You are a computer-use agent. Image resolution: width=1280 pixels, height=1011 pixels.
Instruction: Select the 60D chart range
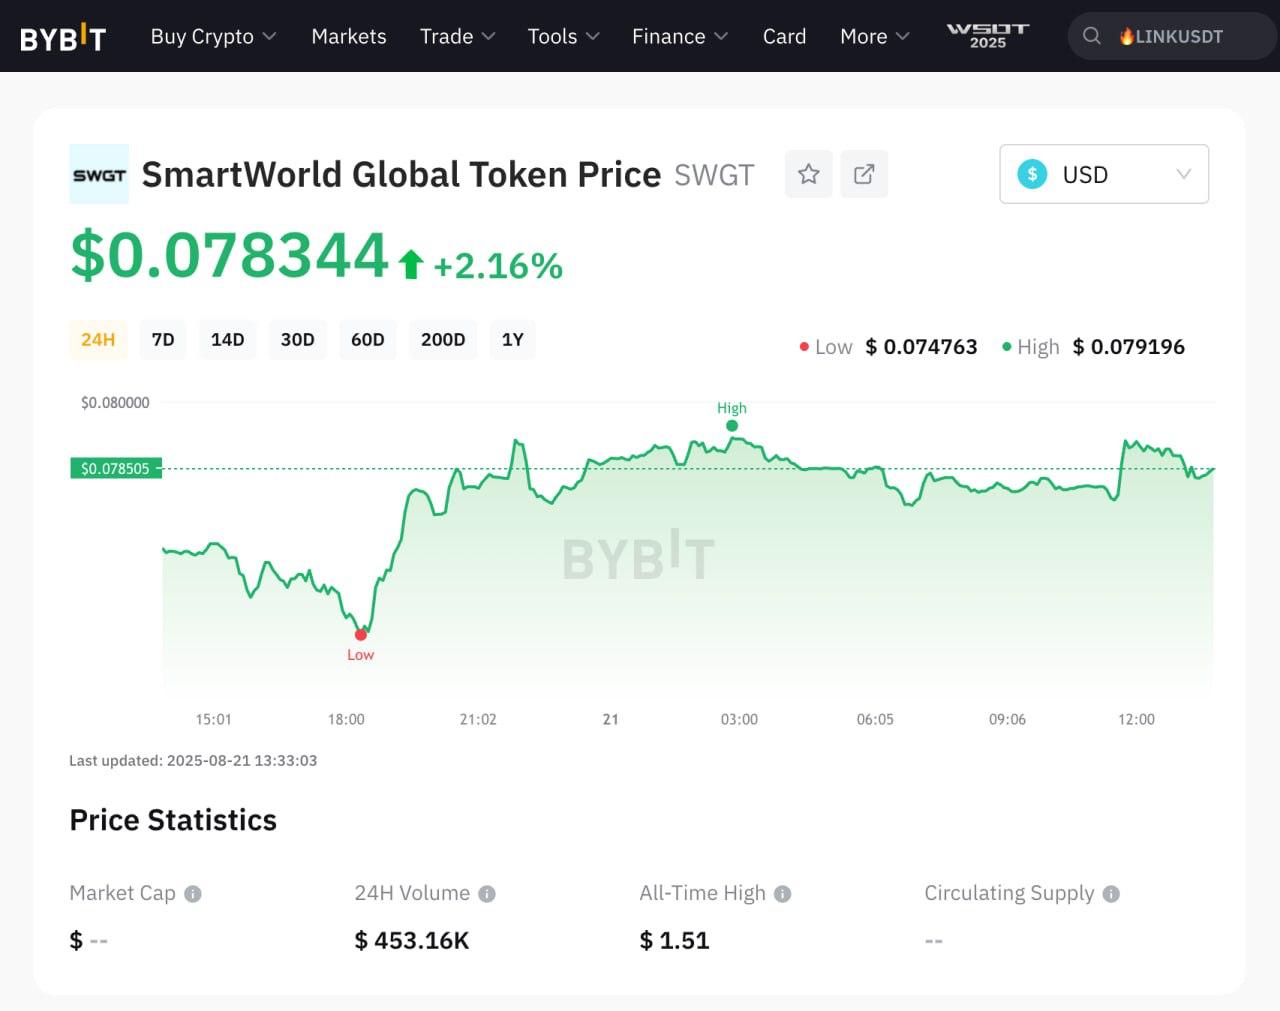(x=367, y=340)
